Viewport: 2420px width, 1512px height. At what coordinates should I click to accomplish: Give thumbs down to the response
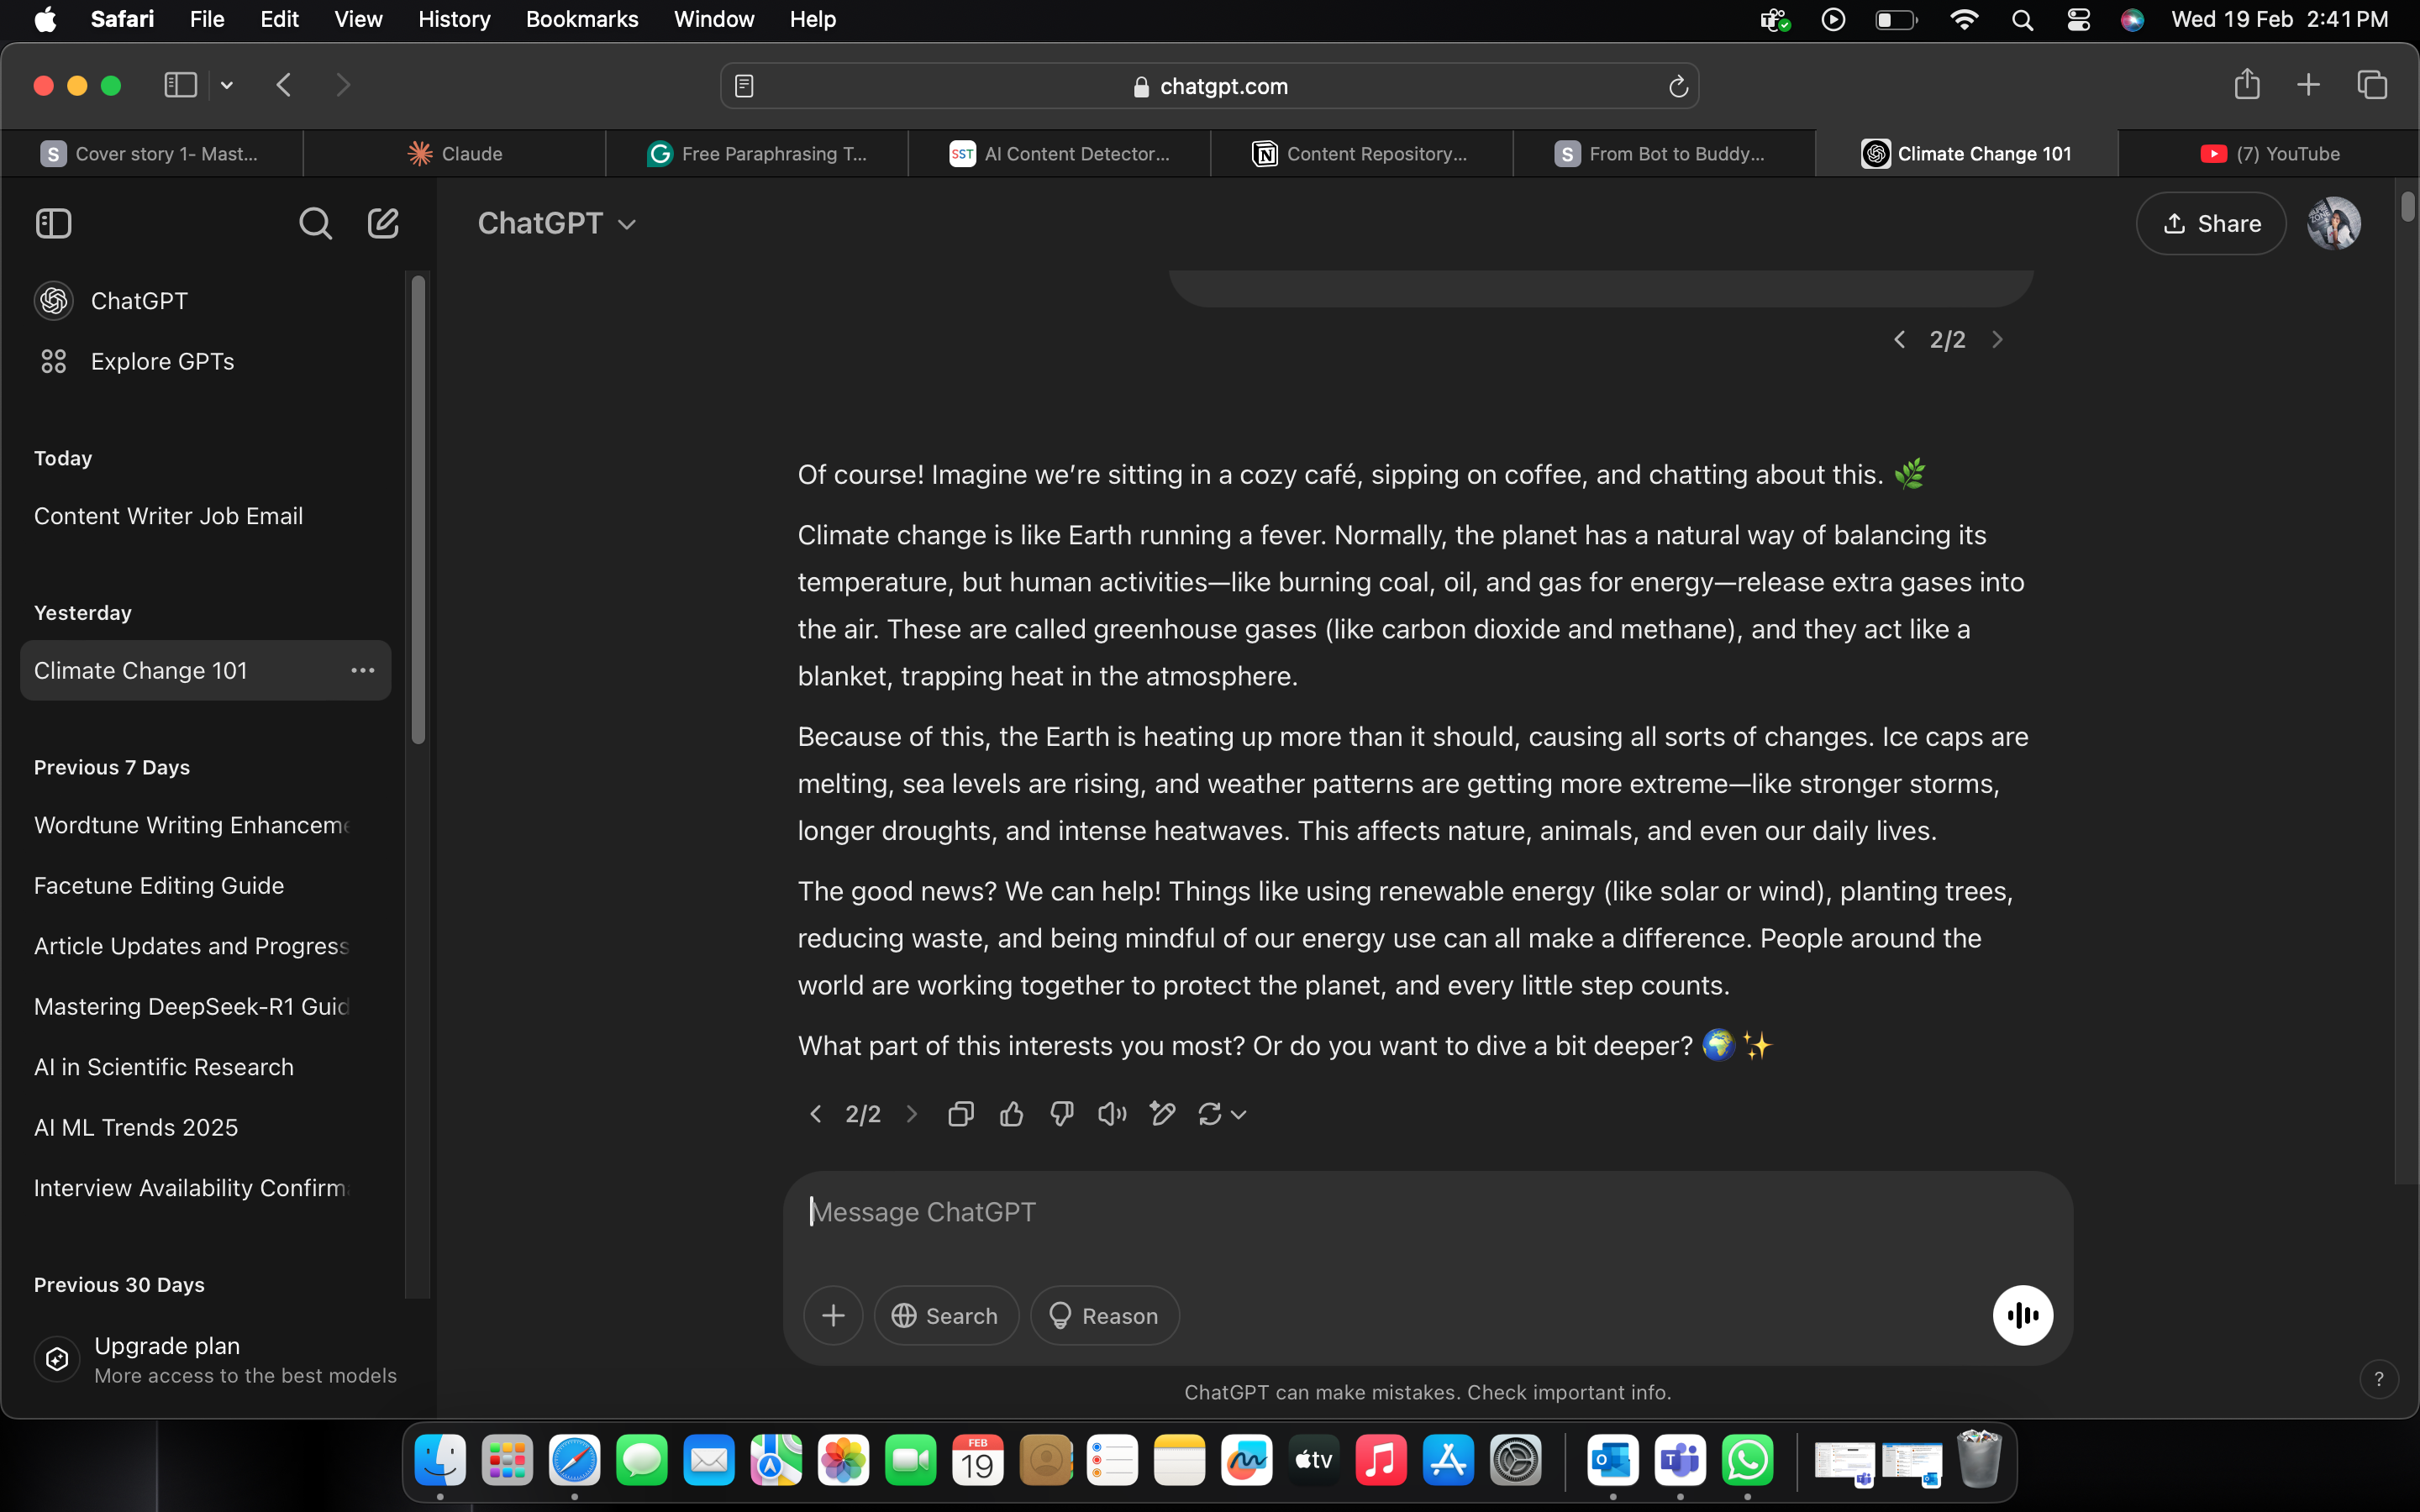pyautogui.click(x=1062, y=1113)
